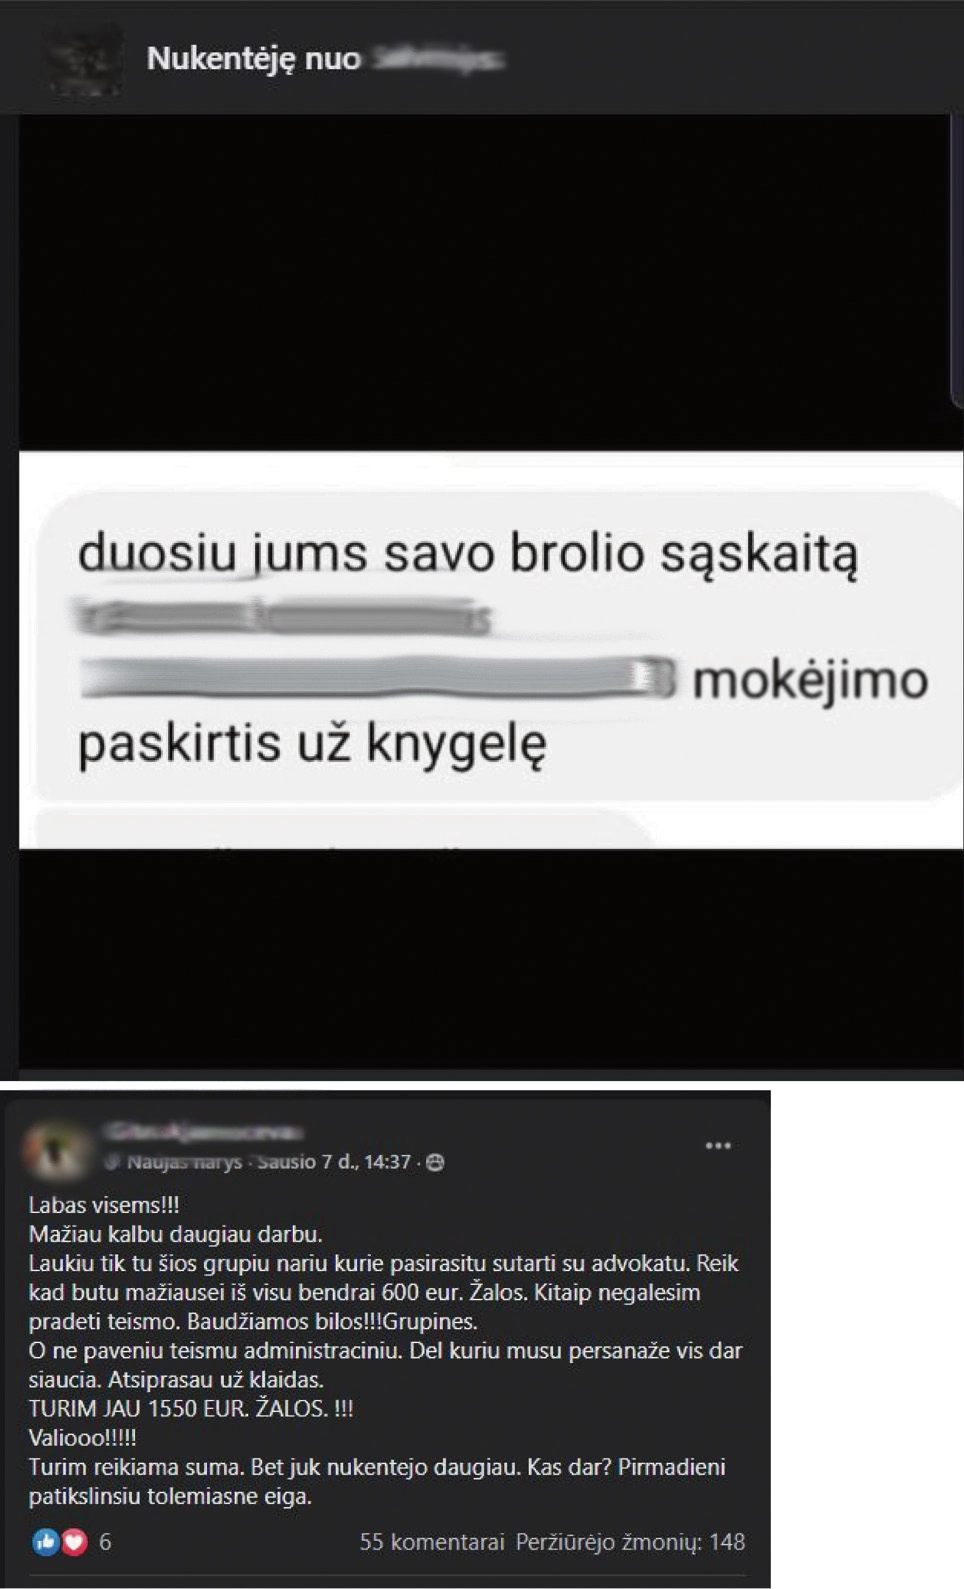Click the post audience group icon
Screen dimensions: 964x1589
coord(435,1162)
